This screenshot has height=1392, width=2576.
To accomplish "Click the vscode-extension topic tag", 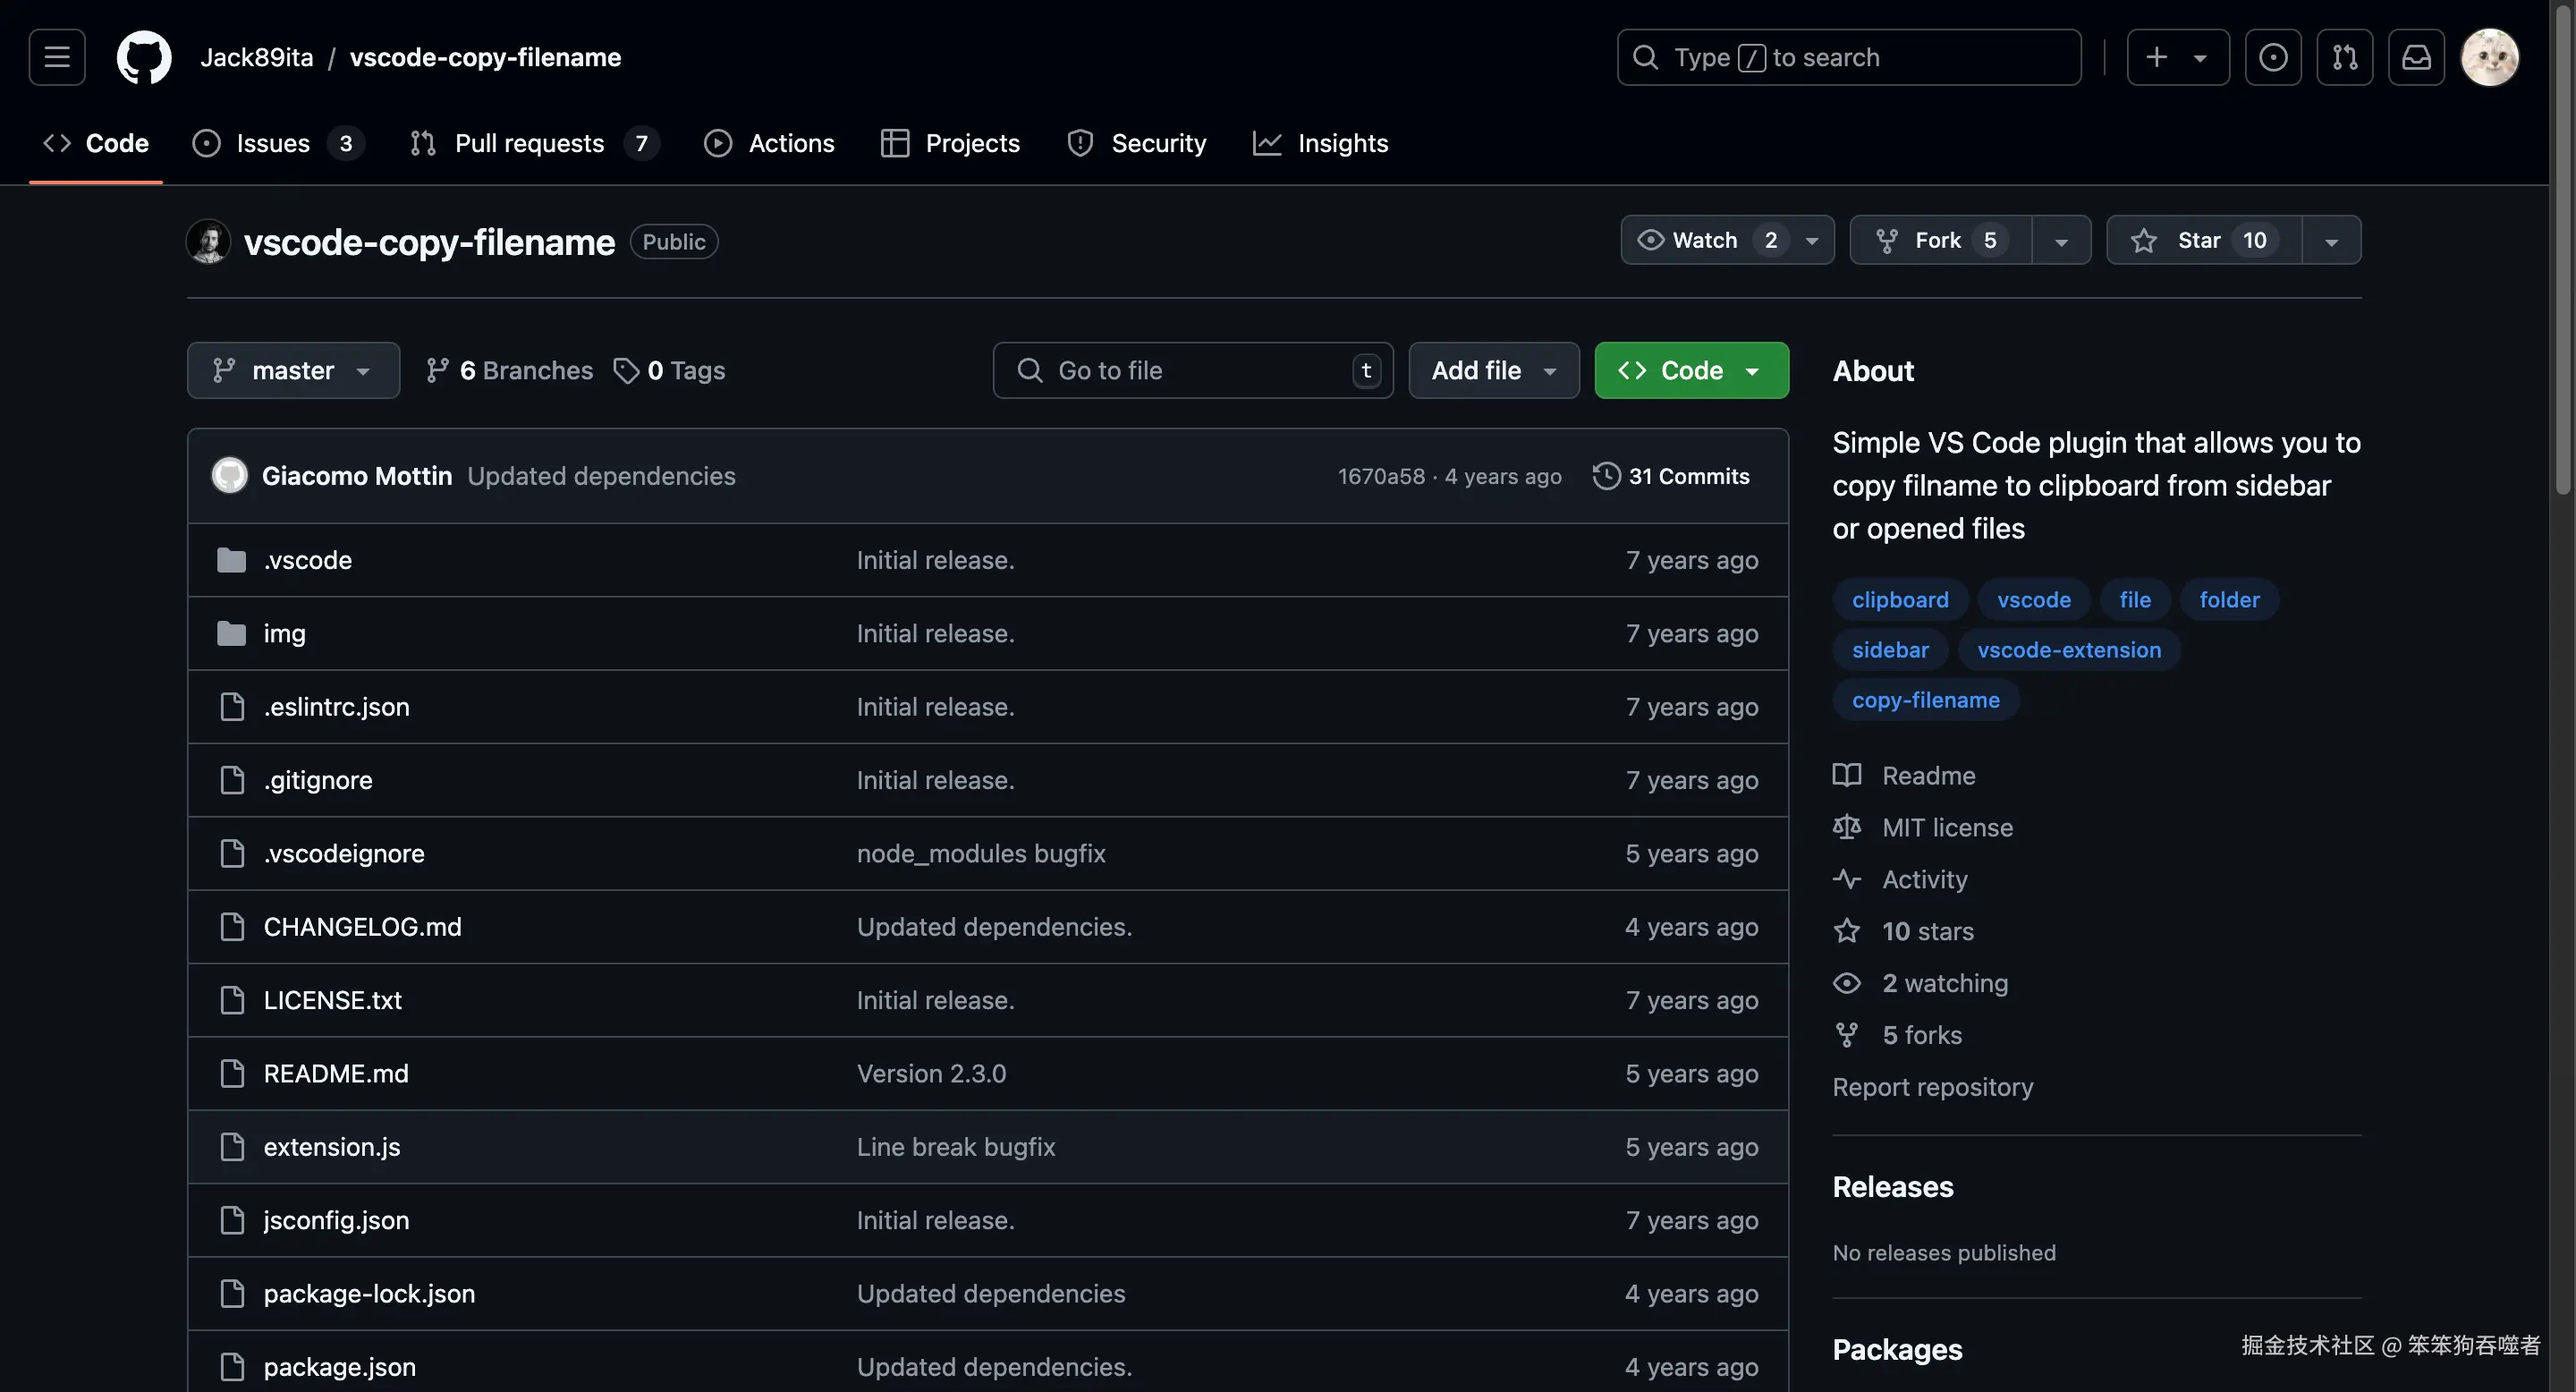I will coord(2068,650).
